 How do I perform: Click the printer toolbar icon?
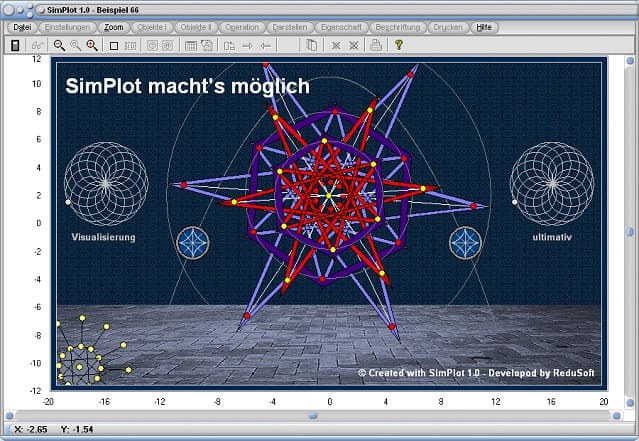tap(376, 45)
